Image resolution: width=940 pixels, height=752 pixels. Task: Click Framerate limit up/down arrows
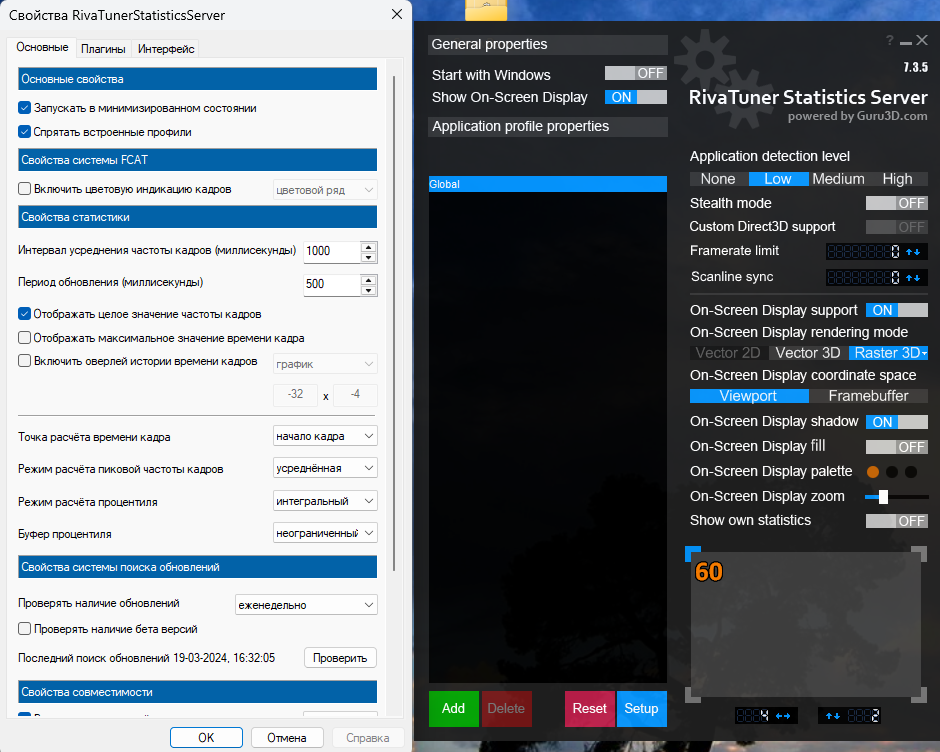(913, 252)
